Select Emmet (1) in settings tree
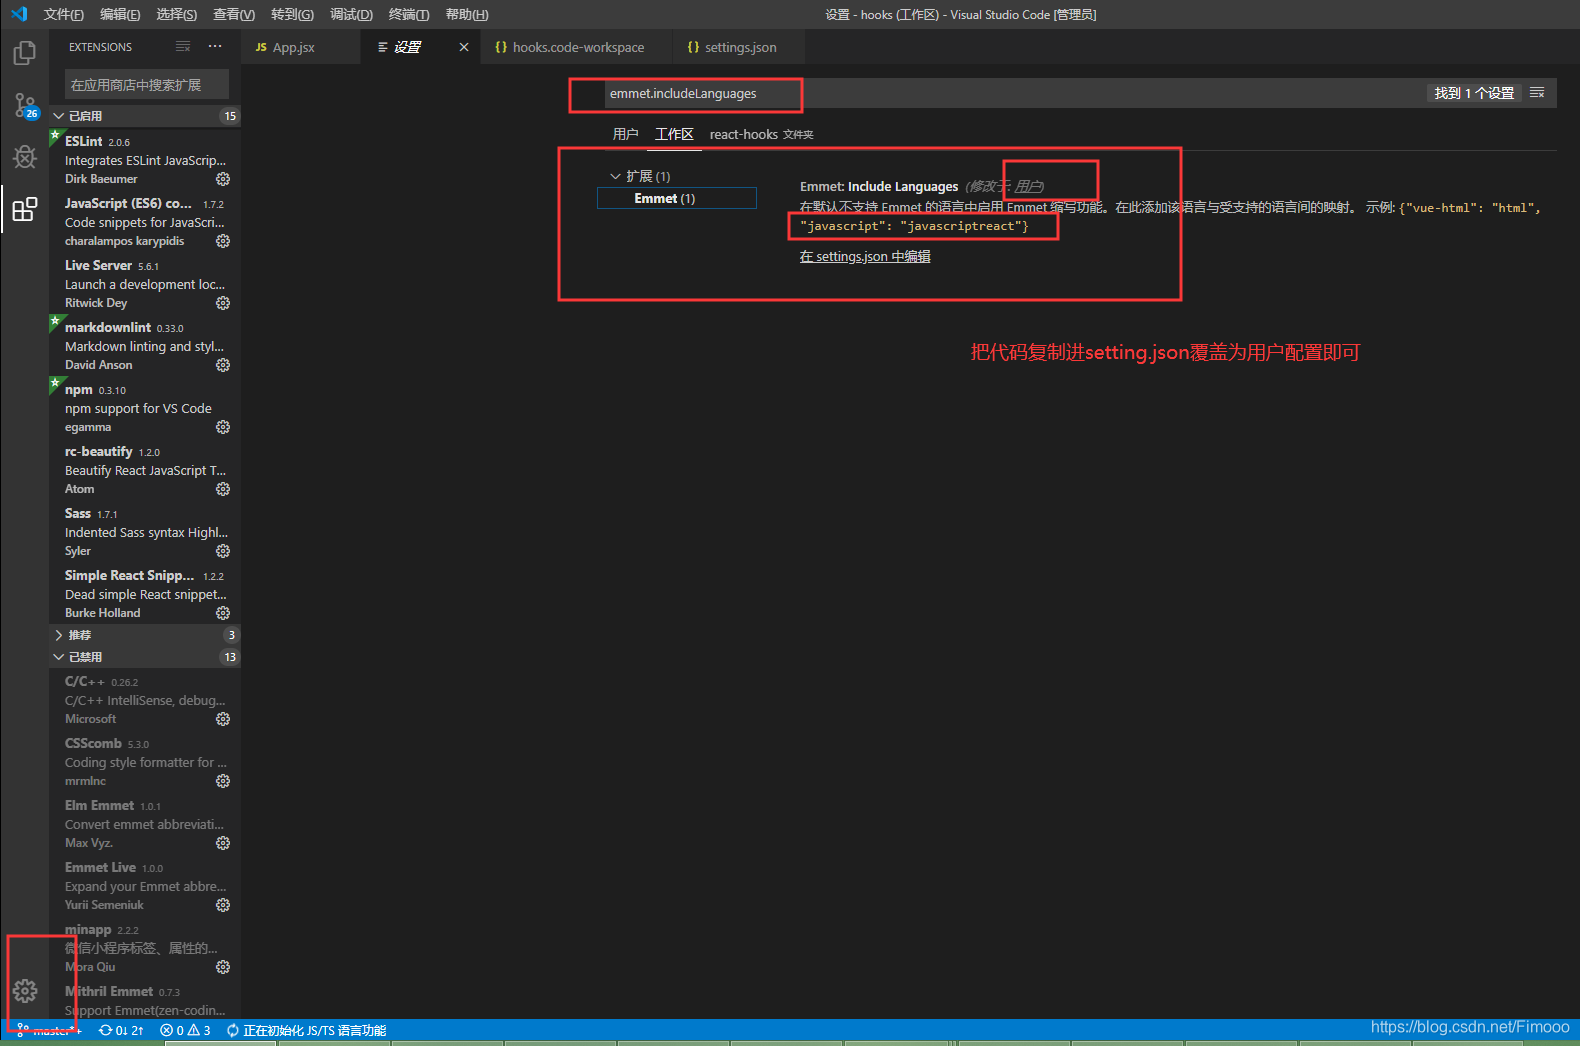The image size is (1580, 1046). 677,198
